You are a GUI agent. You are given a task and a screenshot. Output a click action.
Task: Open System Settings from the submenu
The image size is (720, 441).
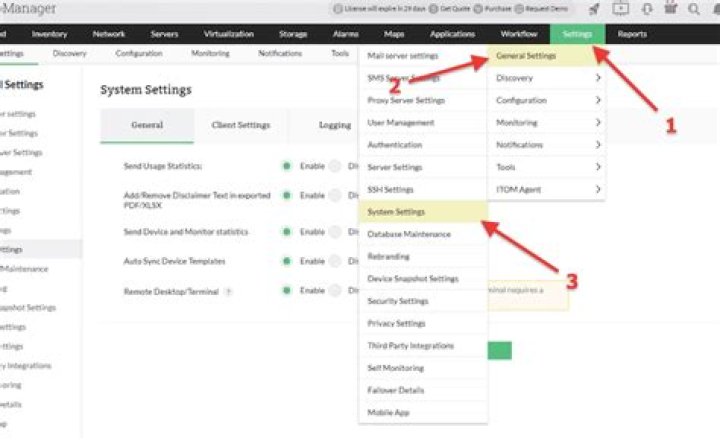pyautogui.click(x=422, y=212)
